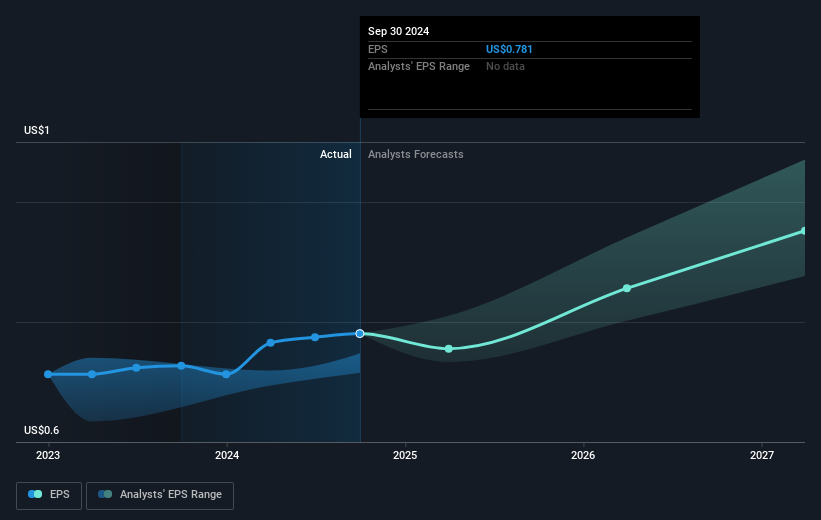
Task: Click the 'No data' tooltip value
Action: [x=505, y=67]
